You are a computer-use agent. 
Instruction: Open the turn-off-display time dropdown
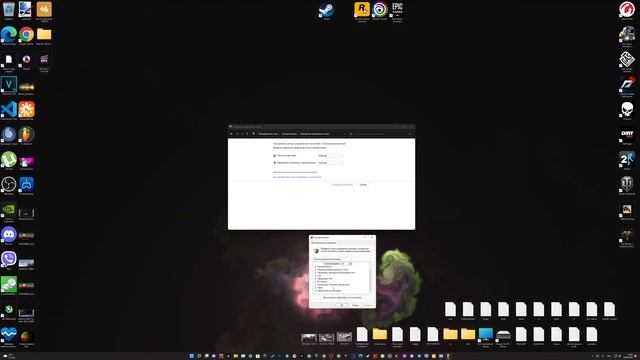tap(330, 156)
